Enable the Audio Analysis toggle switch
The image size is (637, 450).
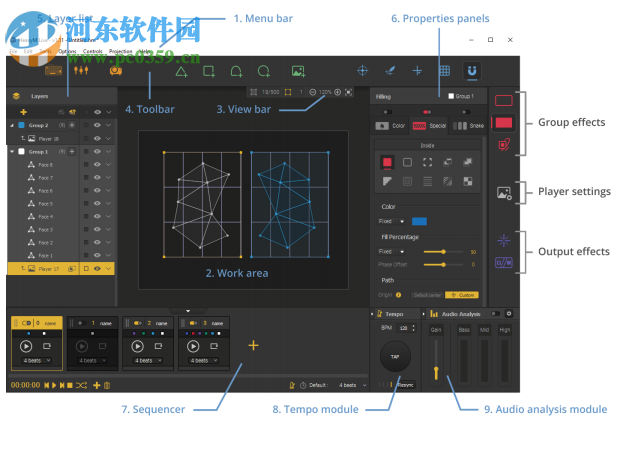pos(496,314)
